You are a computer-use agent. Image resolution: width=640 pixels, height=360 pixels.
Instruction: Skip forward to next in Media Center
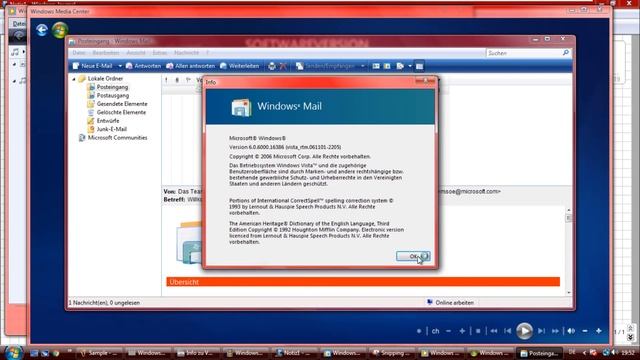pyautogui.click(x=541, y=331)
